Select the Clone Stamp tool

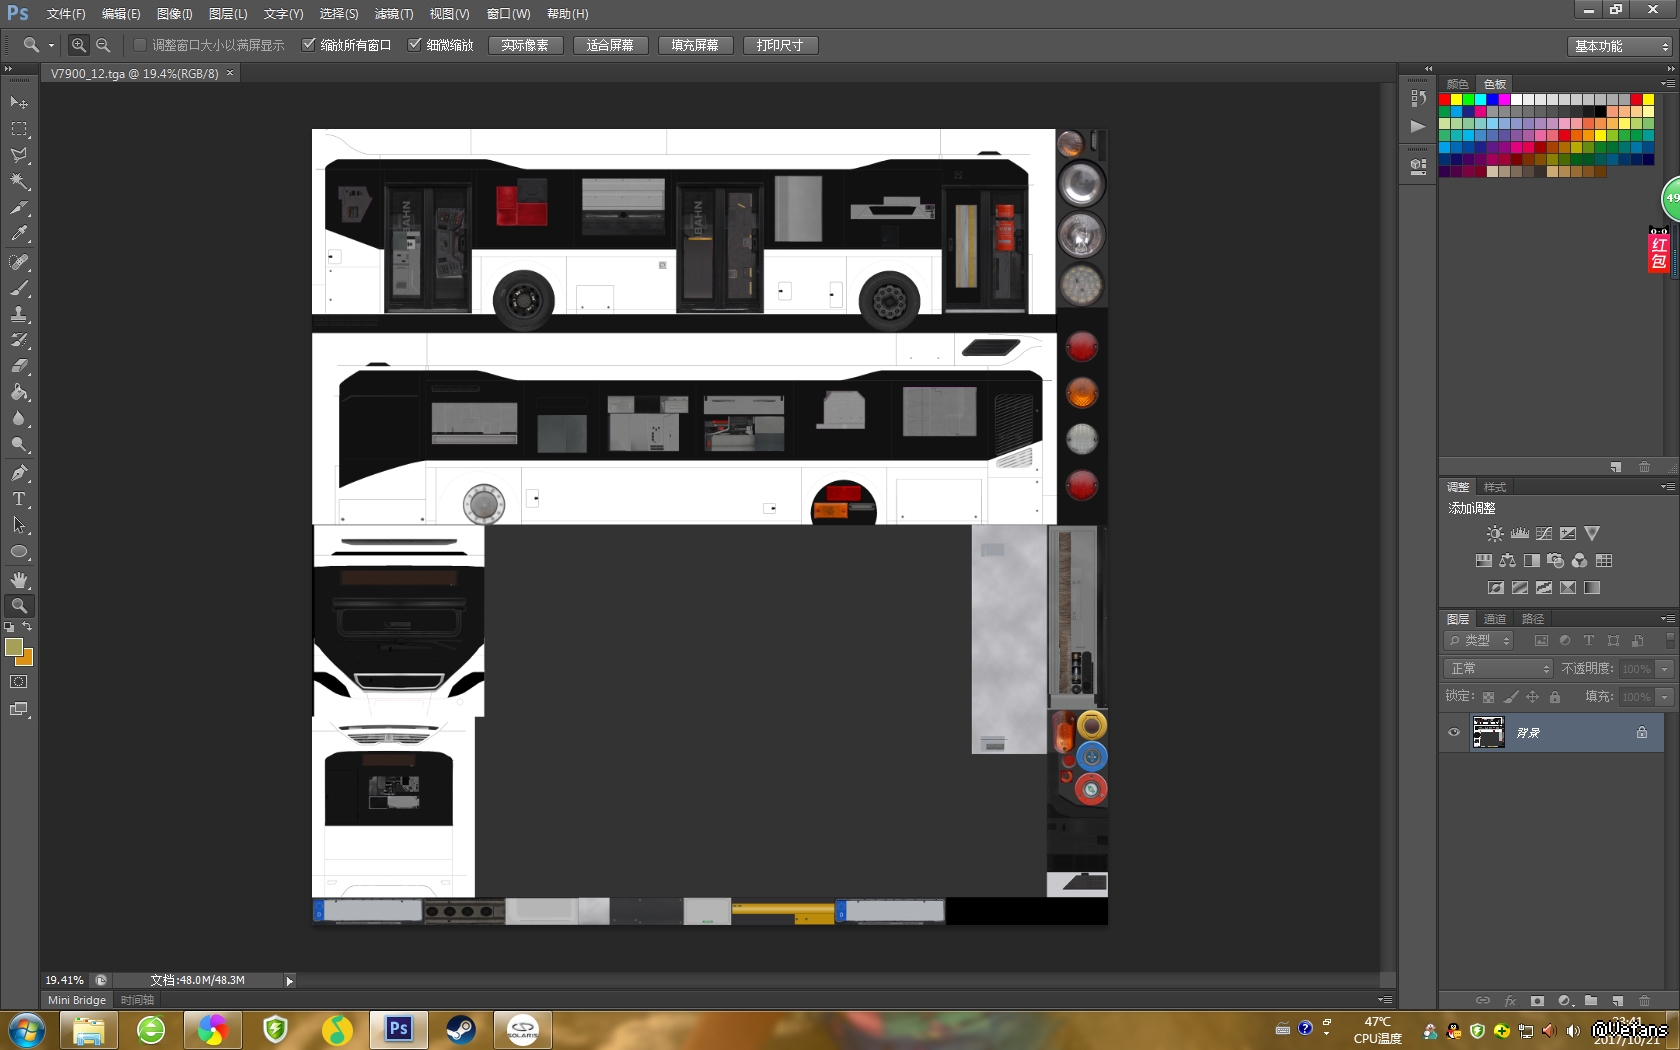pos(19,314)
